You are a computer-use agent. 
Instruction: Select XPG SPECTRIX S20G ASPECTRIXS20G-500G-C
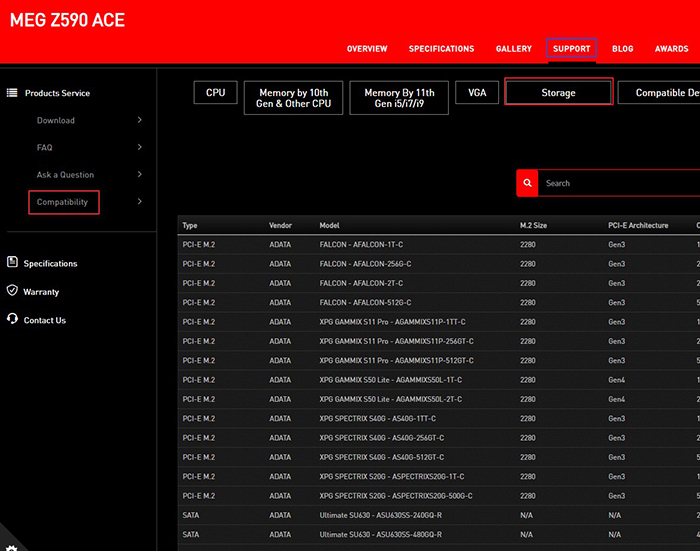pos(396,496)
